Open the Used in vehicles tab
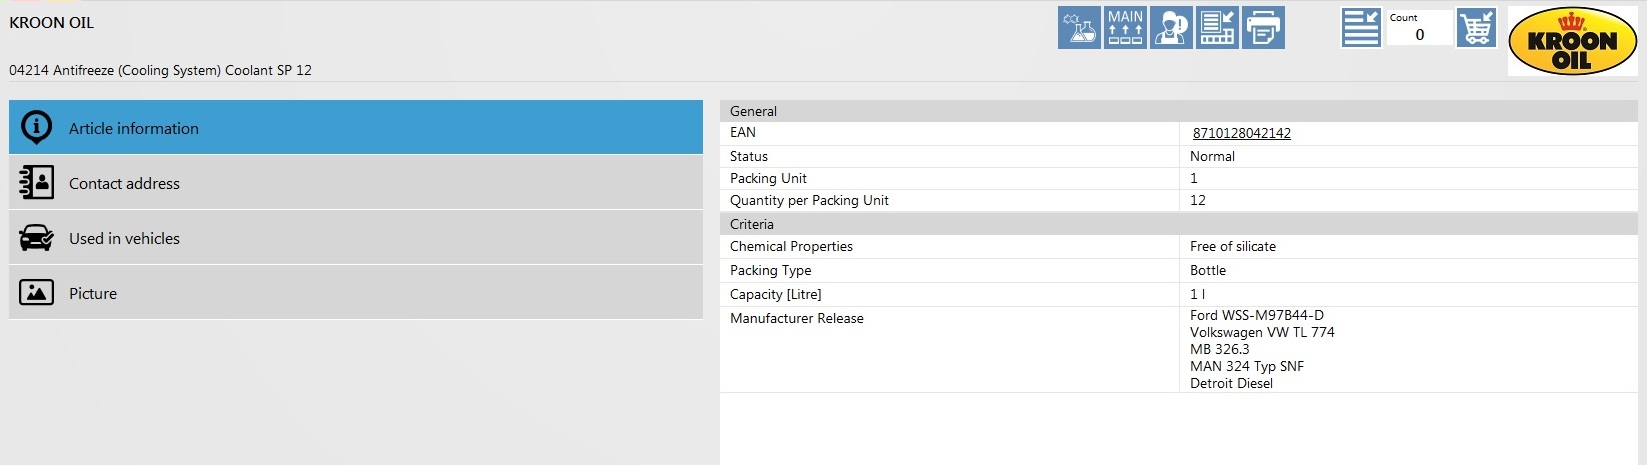The image size is (1647, 465). click(356, 238)
